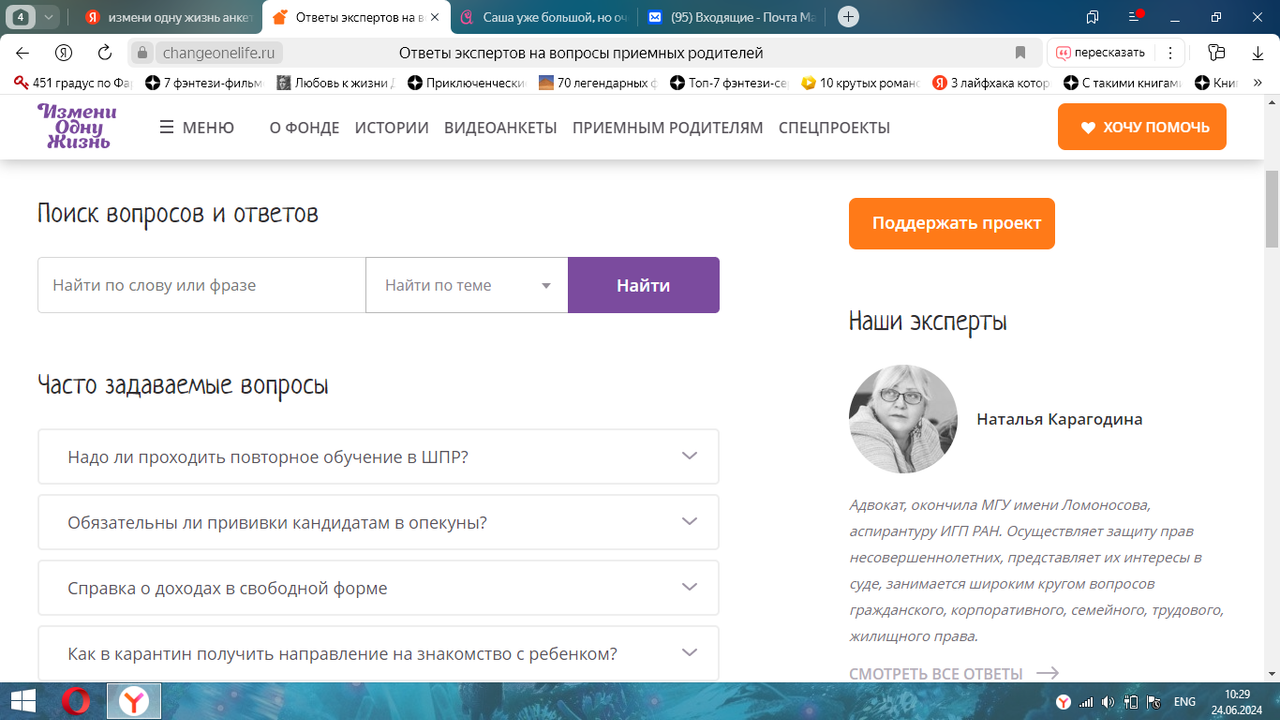Expand the "Найти по теме" topic dropdown
1280x720 pixels.
coord(466,285)
